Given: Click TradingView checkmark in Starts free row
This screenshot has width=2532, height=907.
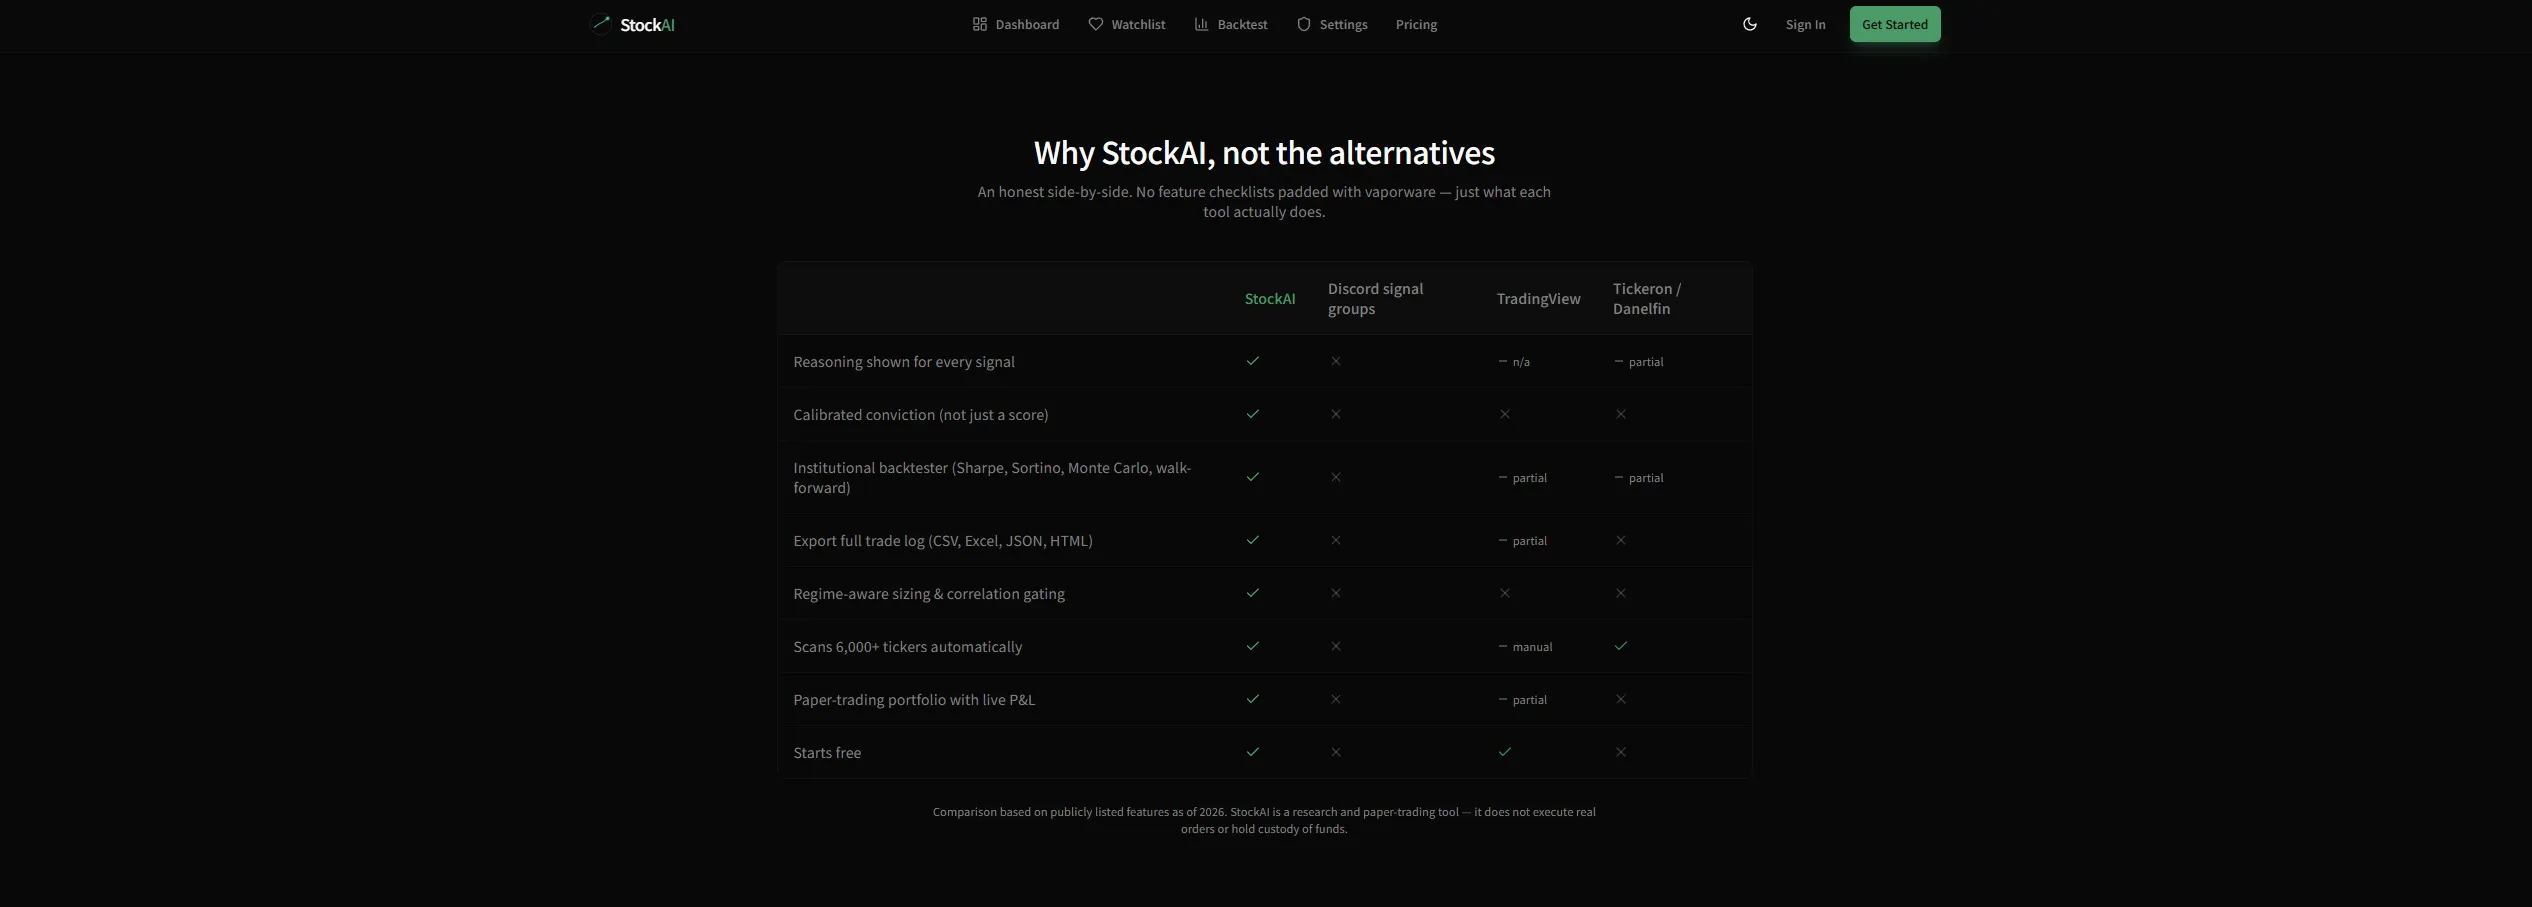Looking at the screenshot, I should 1505,752.
